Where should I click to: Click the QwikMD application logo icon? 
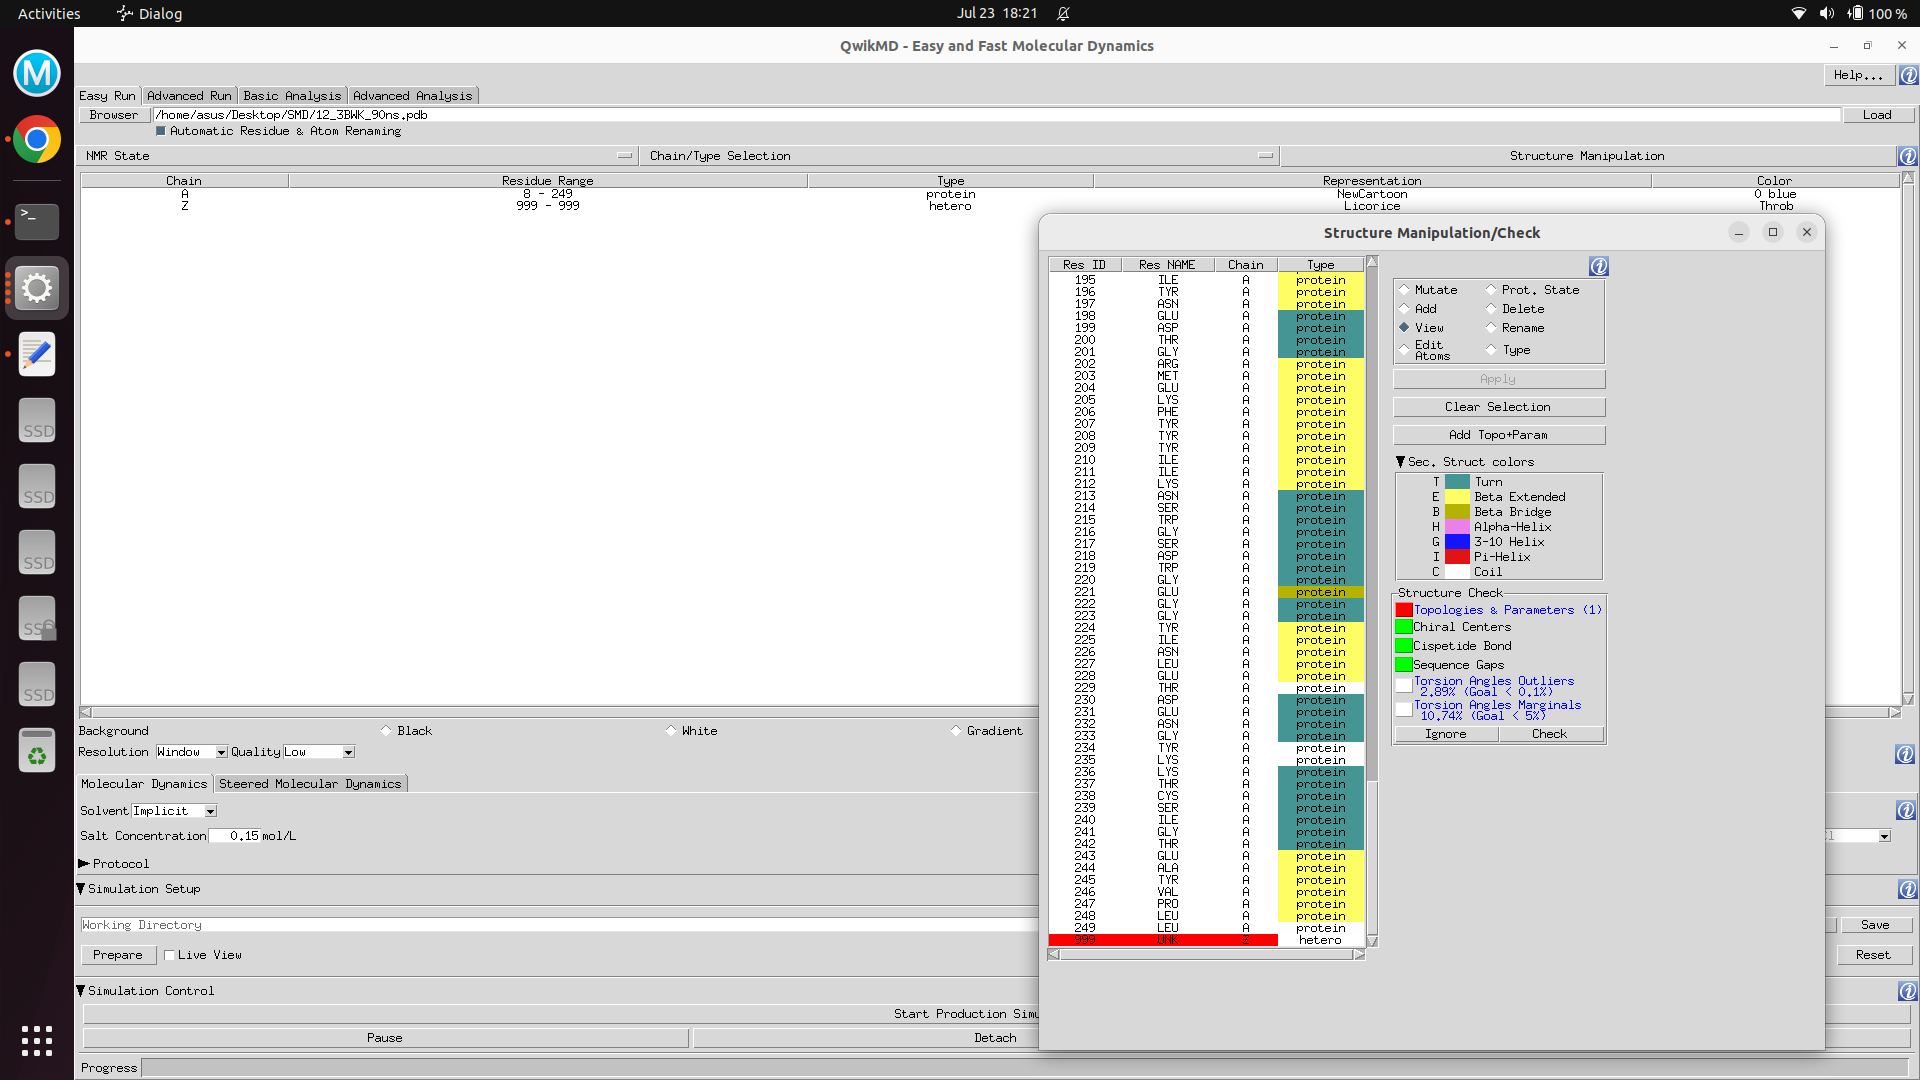[36, 73]
